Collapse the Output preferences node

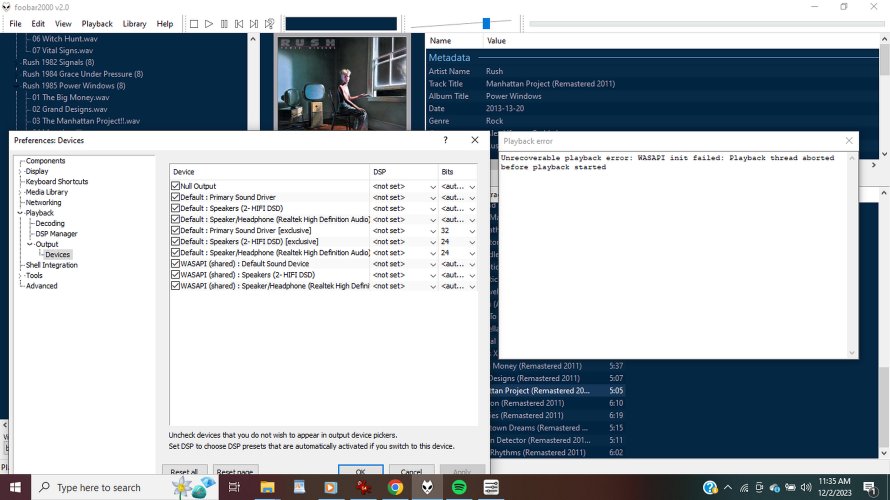pos(30,245)
